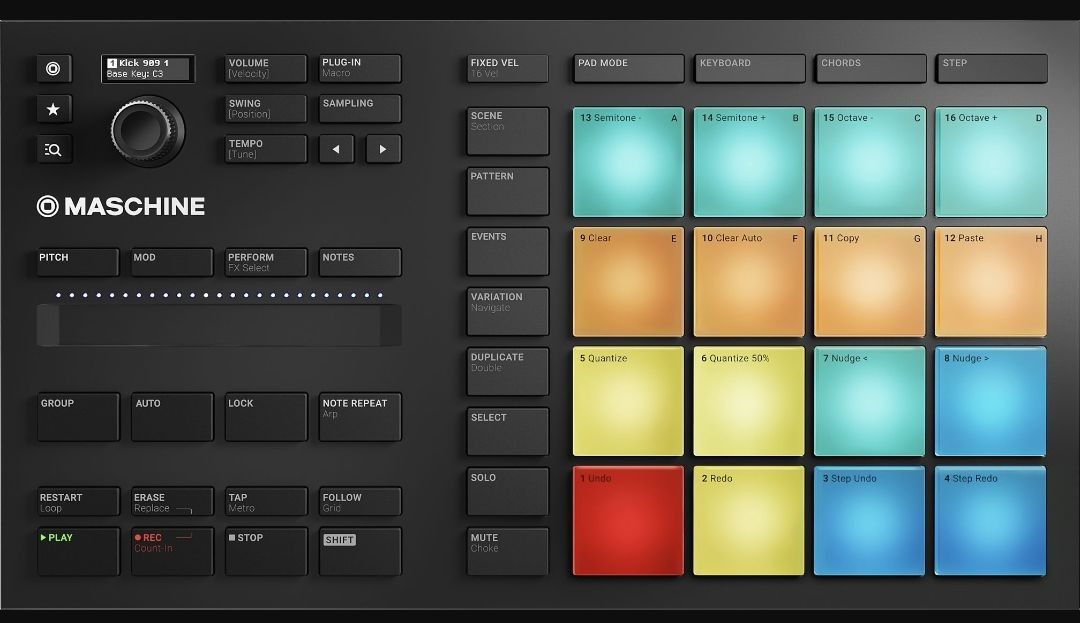Open the PLUG-IN Macro button

(360, 69)
